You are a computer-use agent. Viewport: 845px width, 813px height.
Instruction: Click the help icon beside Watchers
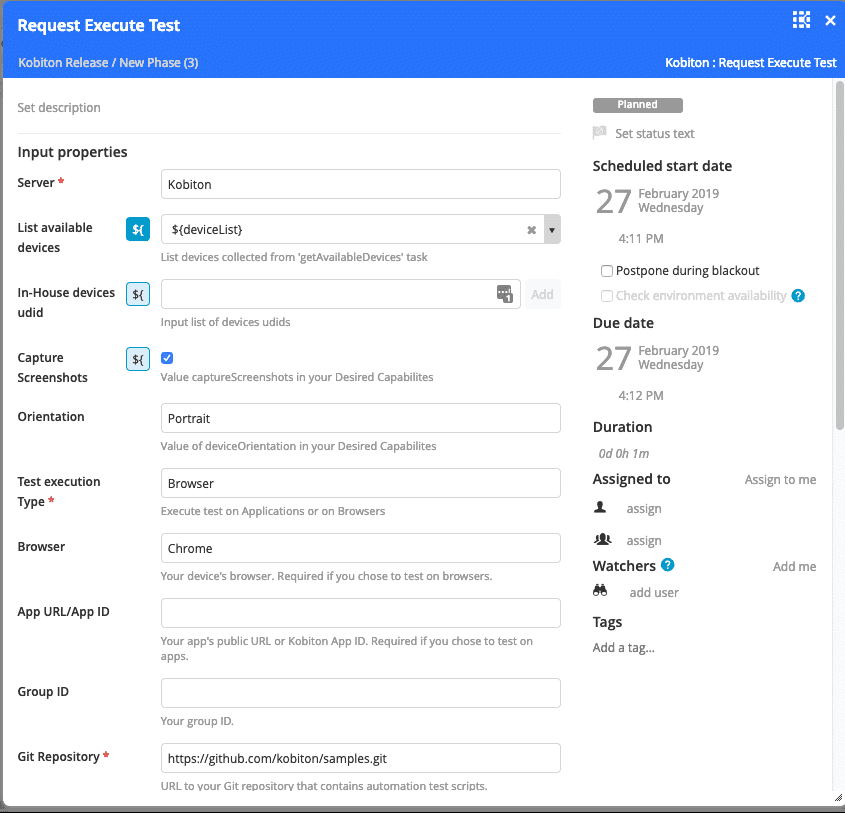668,566
